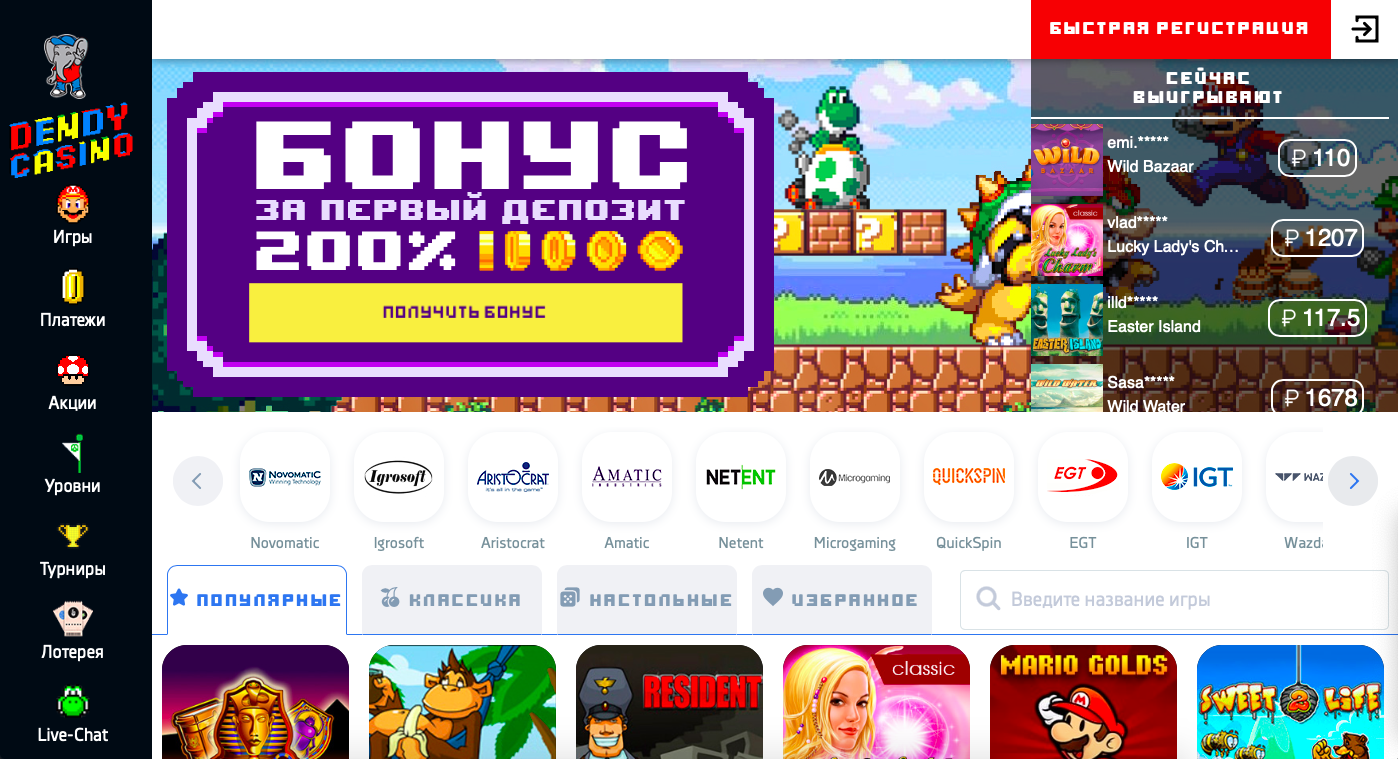This screenshot has width=1398, height=759.
Task: Open the Игры section with Mario icon
Action: [73, 215]
